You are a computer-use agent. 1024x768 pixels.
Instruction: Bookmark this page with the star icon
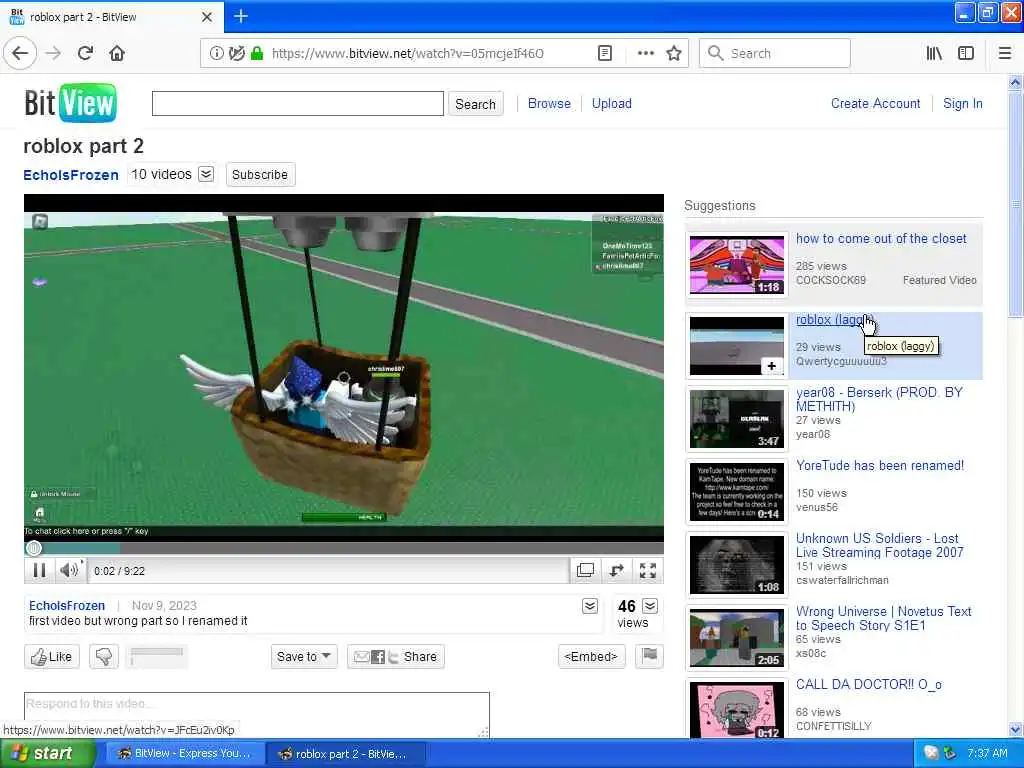point(674,54)
